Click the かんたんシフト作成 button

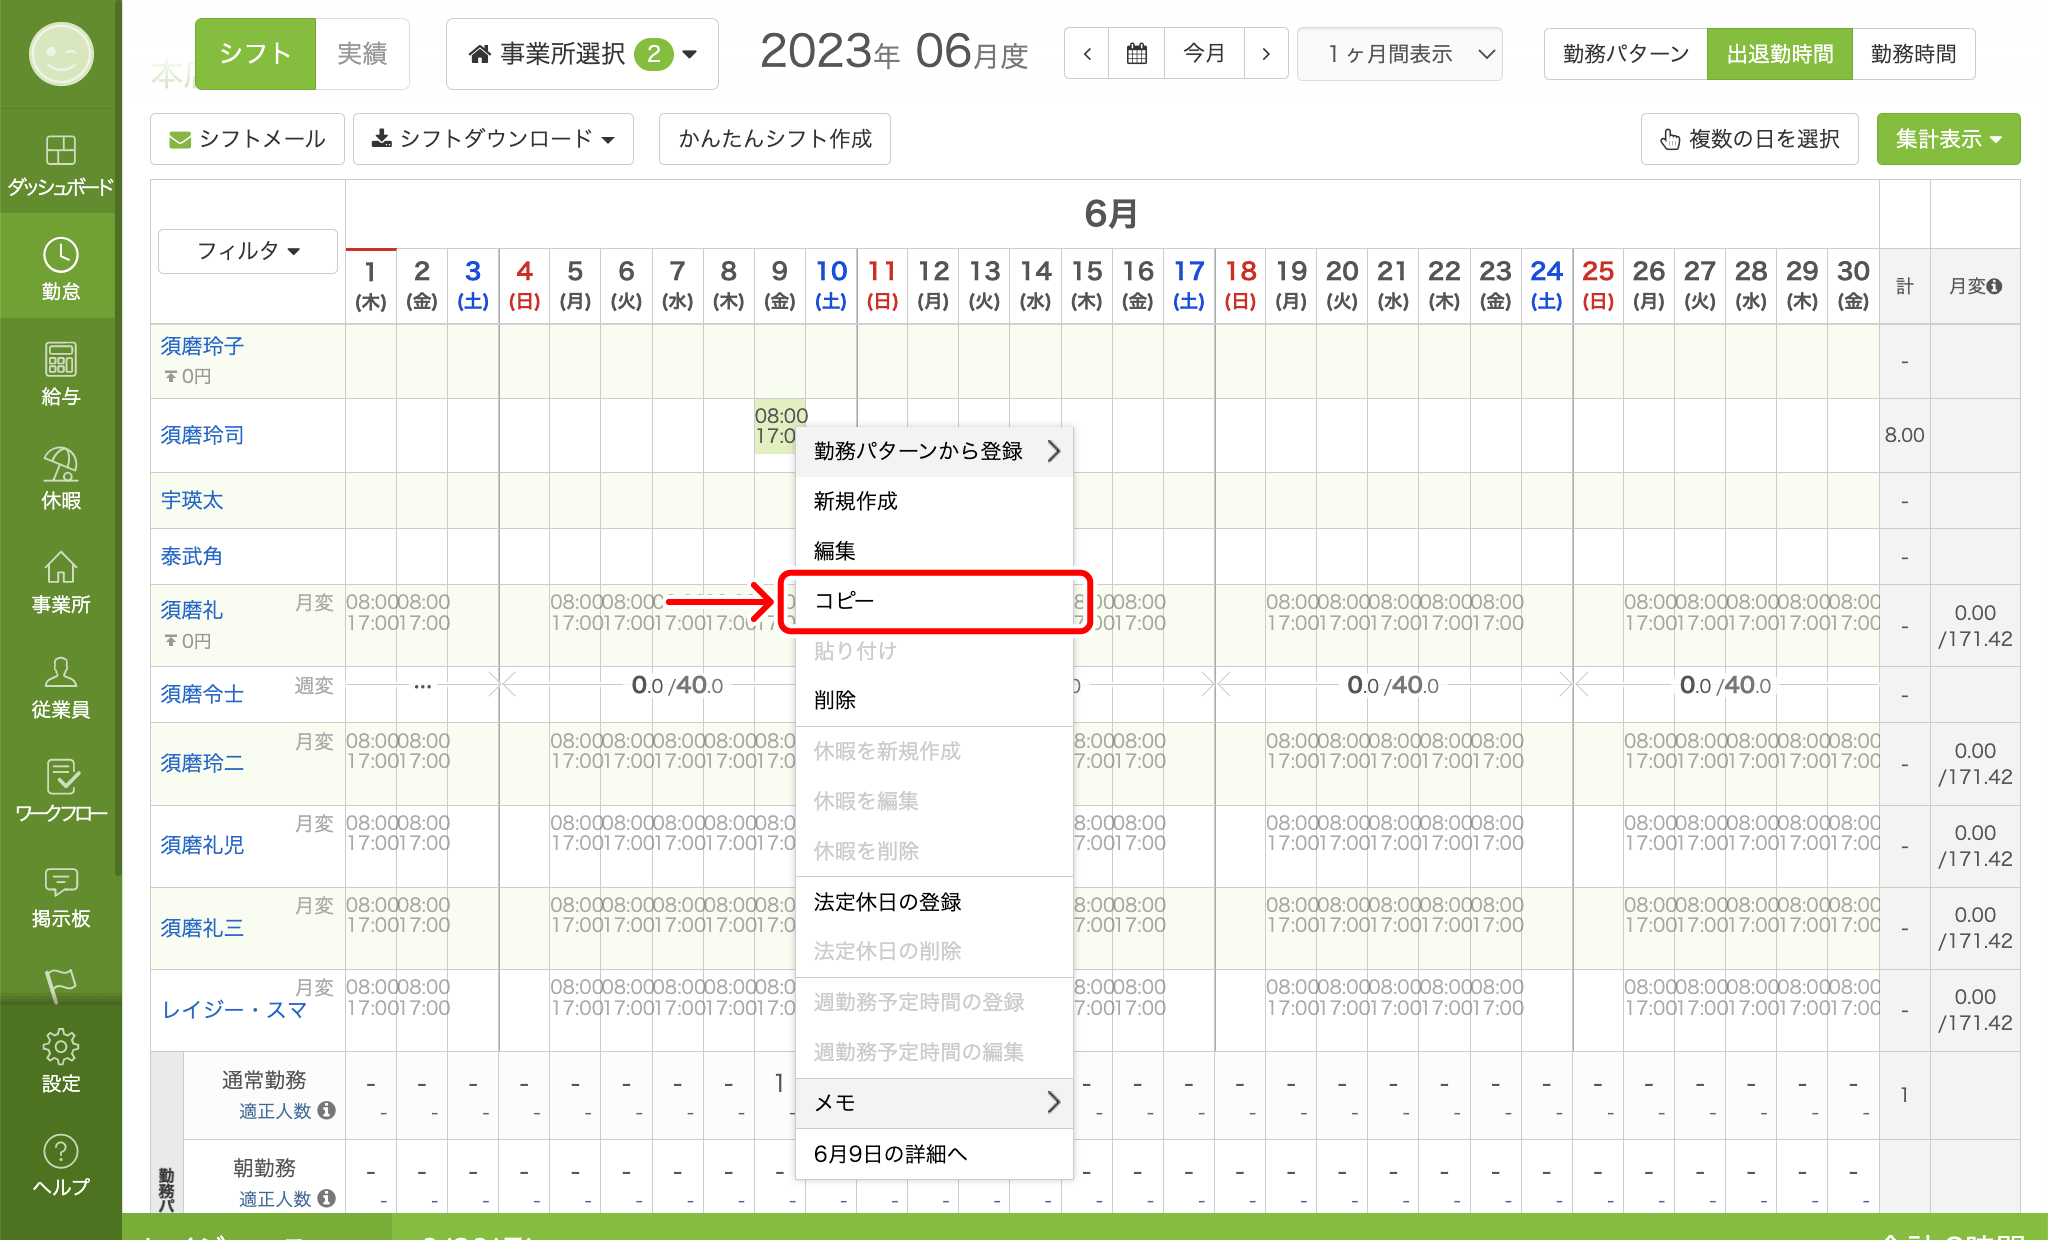[x=774, y=139]
